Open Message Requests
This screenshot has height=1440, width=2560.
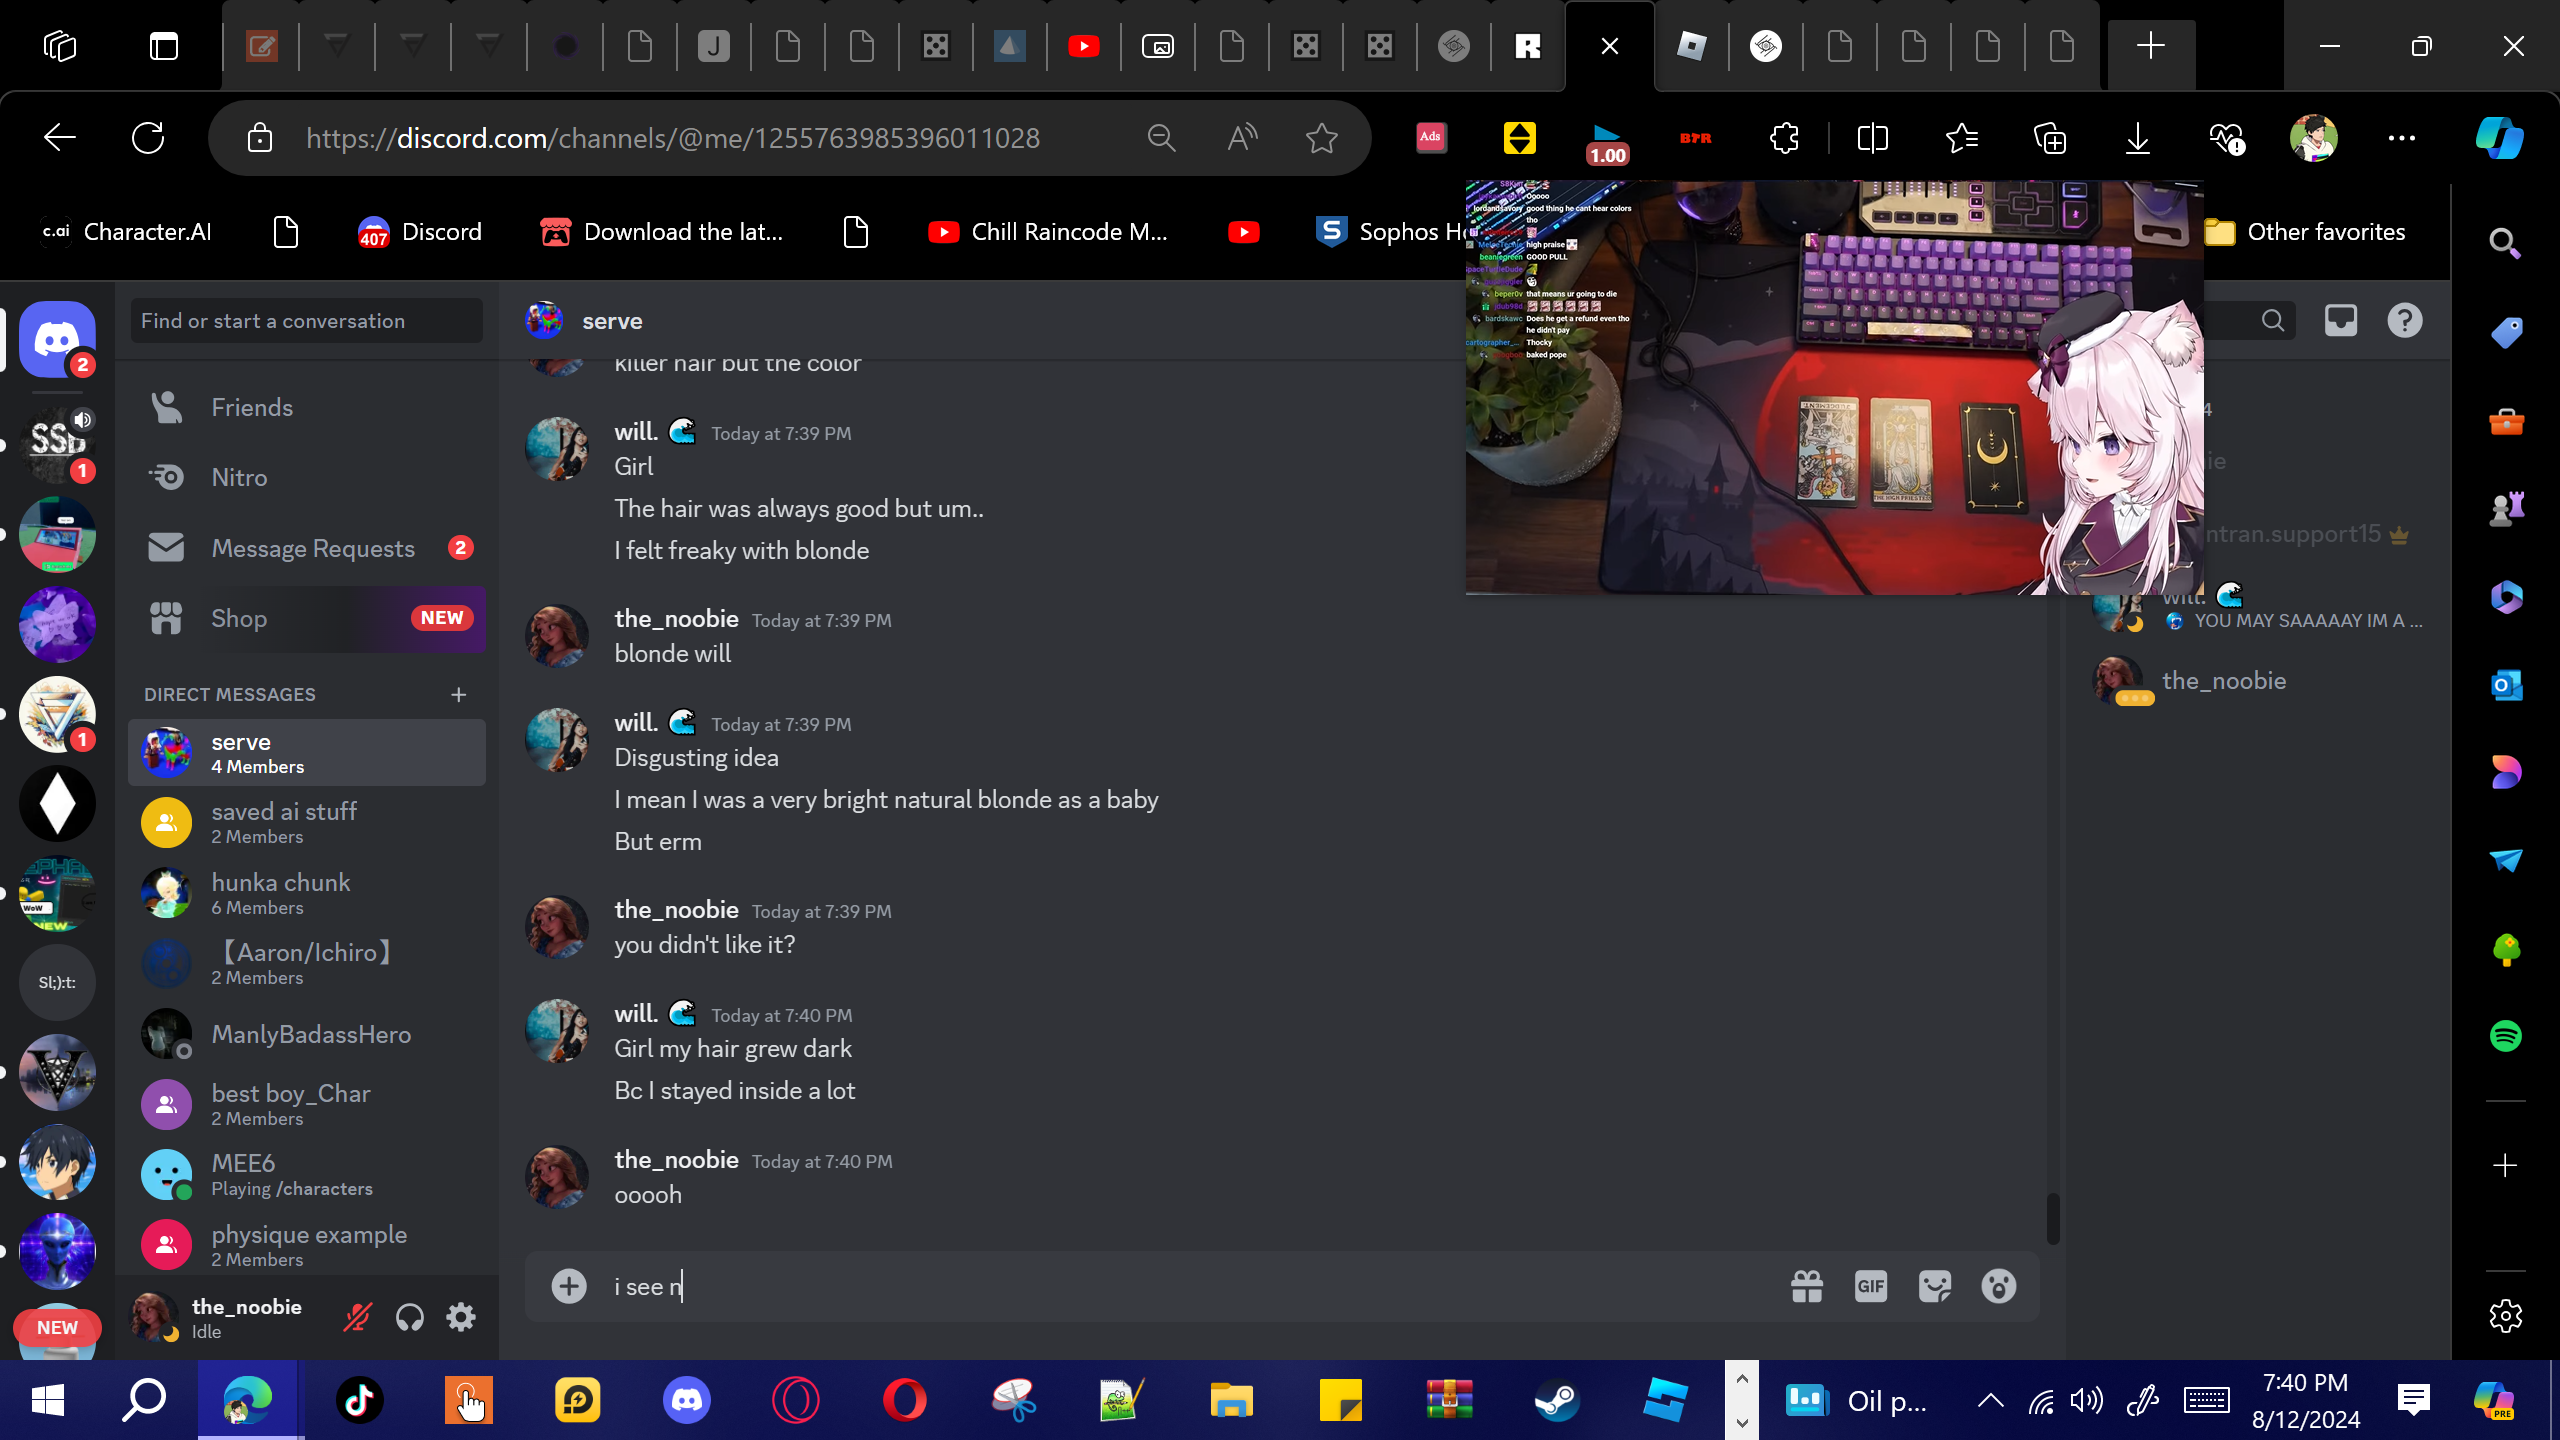(312, 548)
